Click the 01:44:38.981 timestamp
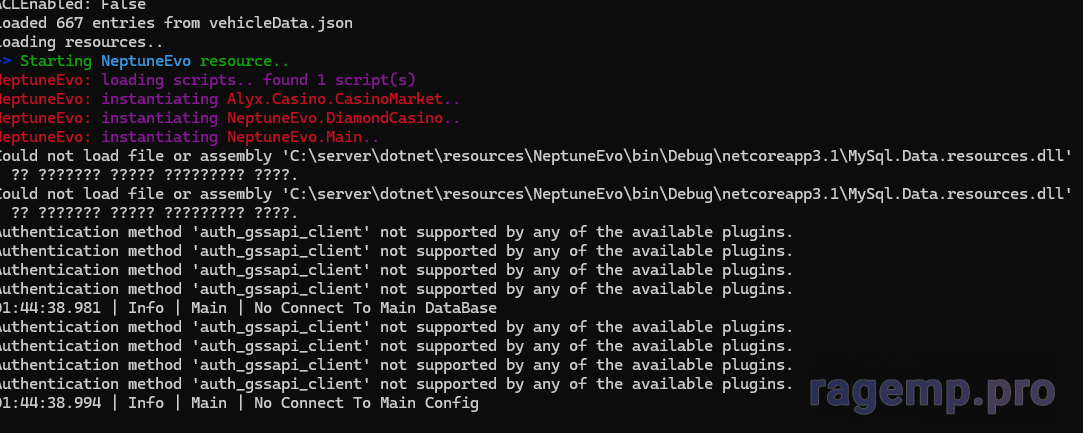The width and height of the screenshot is (1083, 433). (x=50, y=308)
